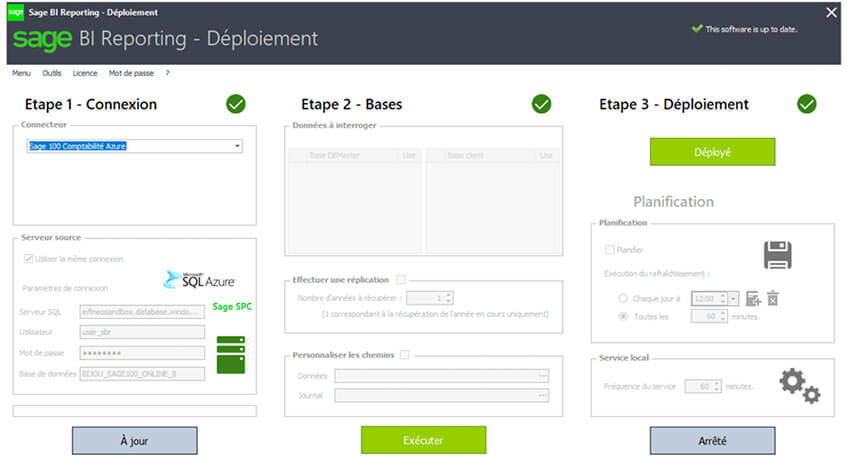Enable Effectuer une réplication checkbox
The image size is (847, 459).
click(401, 279)
